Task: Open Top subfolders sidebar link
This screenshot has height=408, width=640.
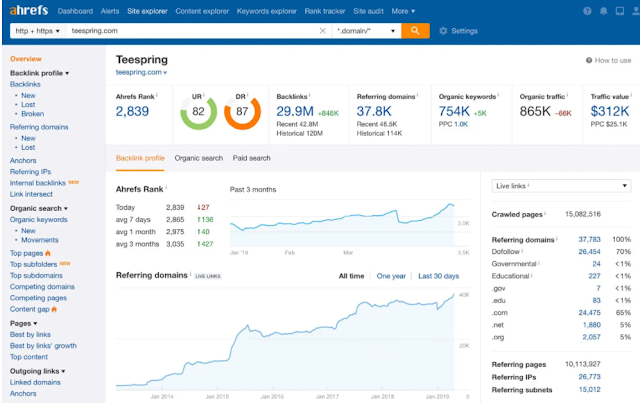Action: (33, 264)
